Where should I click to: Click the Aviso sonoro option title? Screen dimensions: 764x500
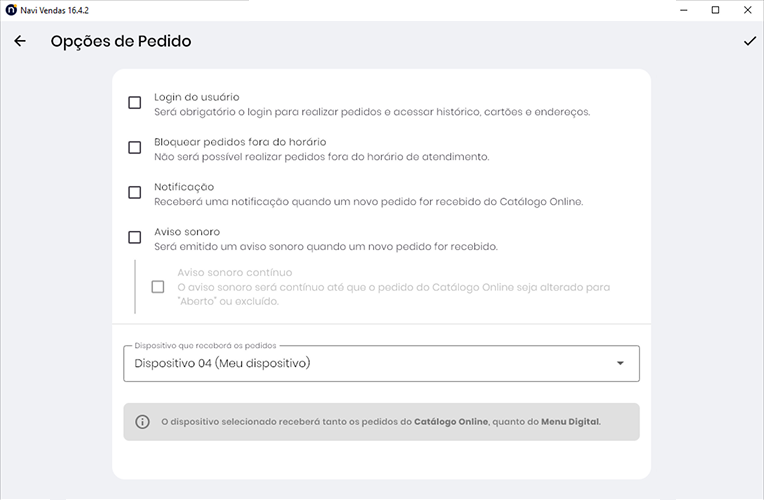[187, 231]
